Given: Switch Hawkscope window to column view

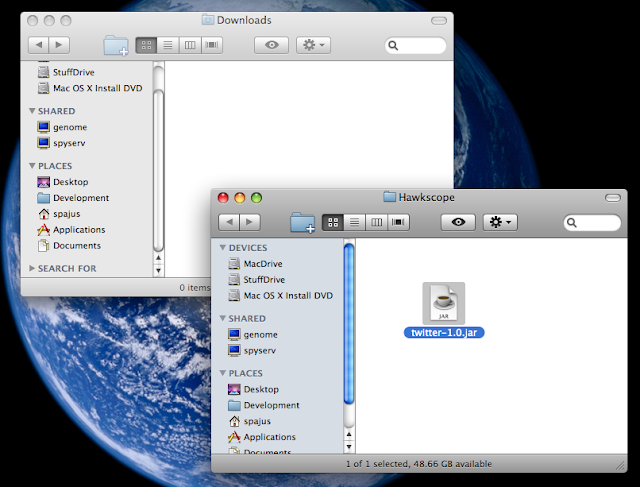Looking at the screenshot, I should pos(375,222).
